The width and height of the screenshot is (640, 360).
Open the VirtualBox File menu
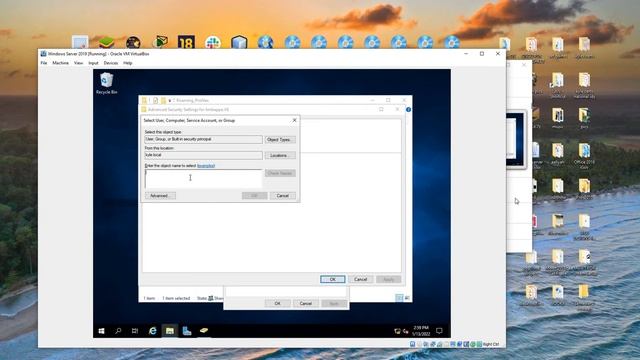[x=44, y=63]
